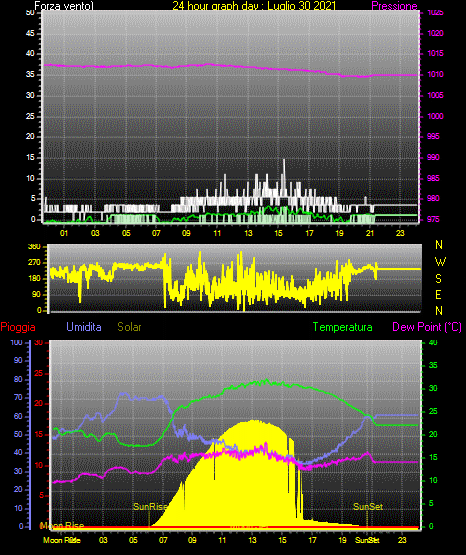Click the Dew Point (°C) legend label
This screenshot has width=466, height=555.
(427, 327)
